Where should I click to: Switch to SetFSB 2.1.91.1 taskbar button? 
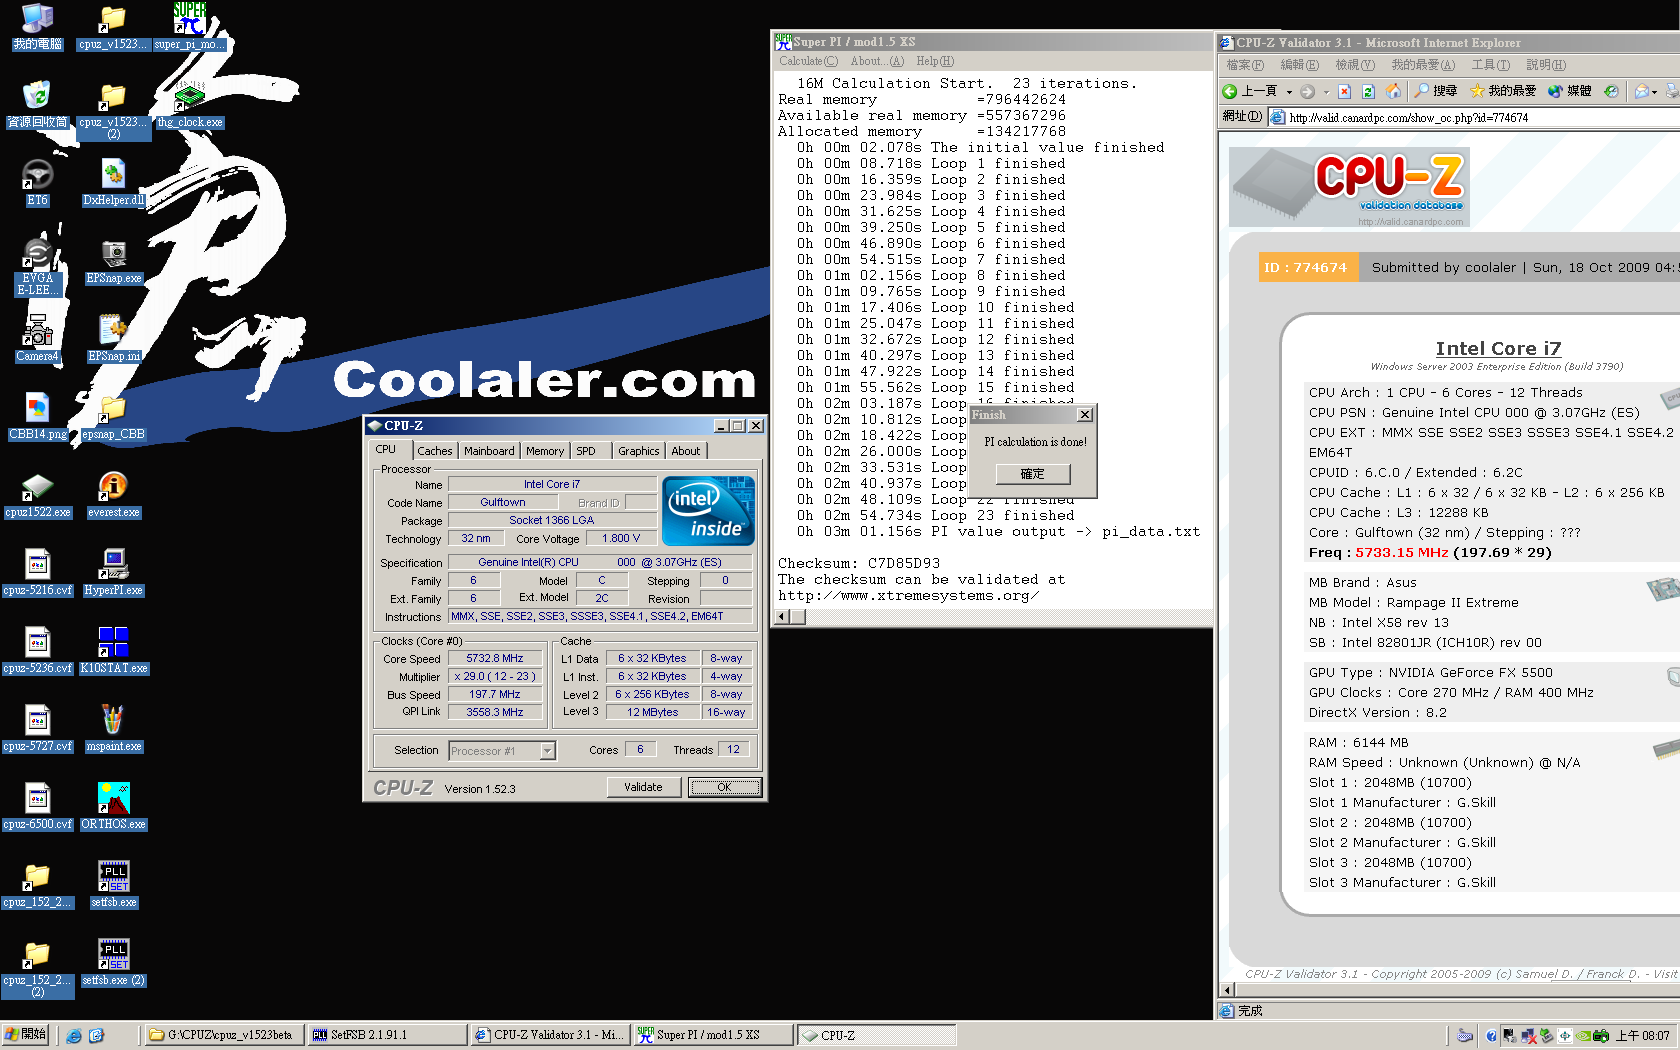click(386, 1035)
